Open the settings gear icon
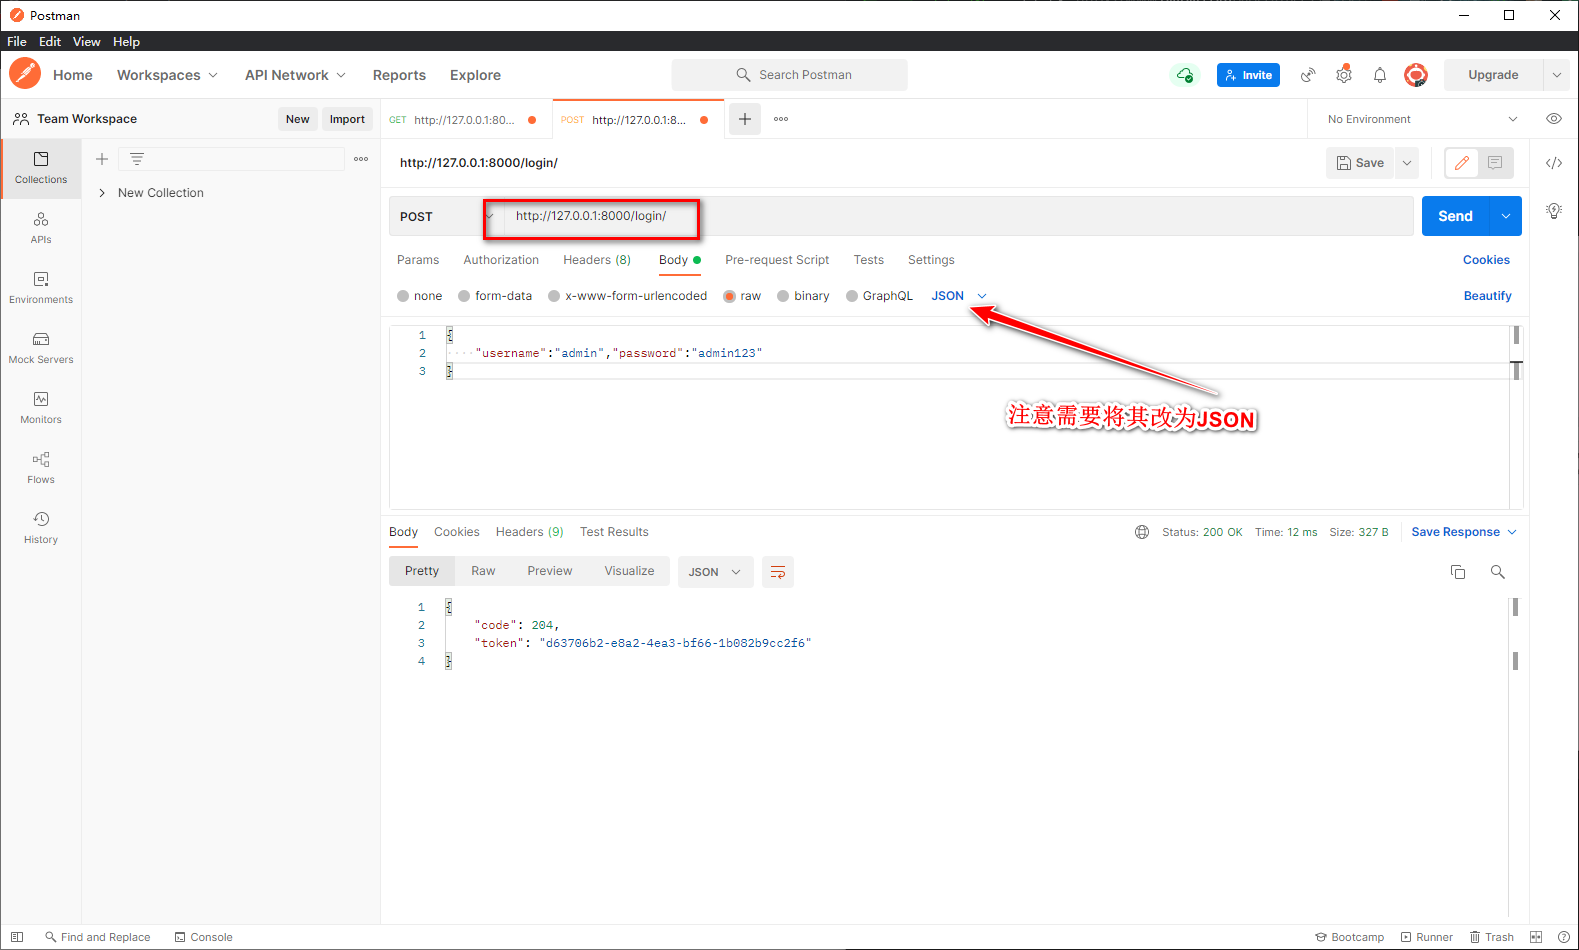The width and height of the screenshot is (1579, 950). pos(1344,75)
